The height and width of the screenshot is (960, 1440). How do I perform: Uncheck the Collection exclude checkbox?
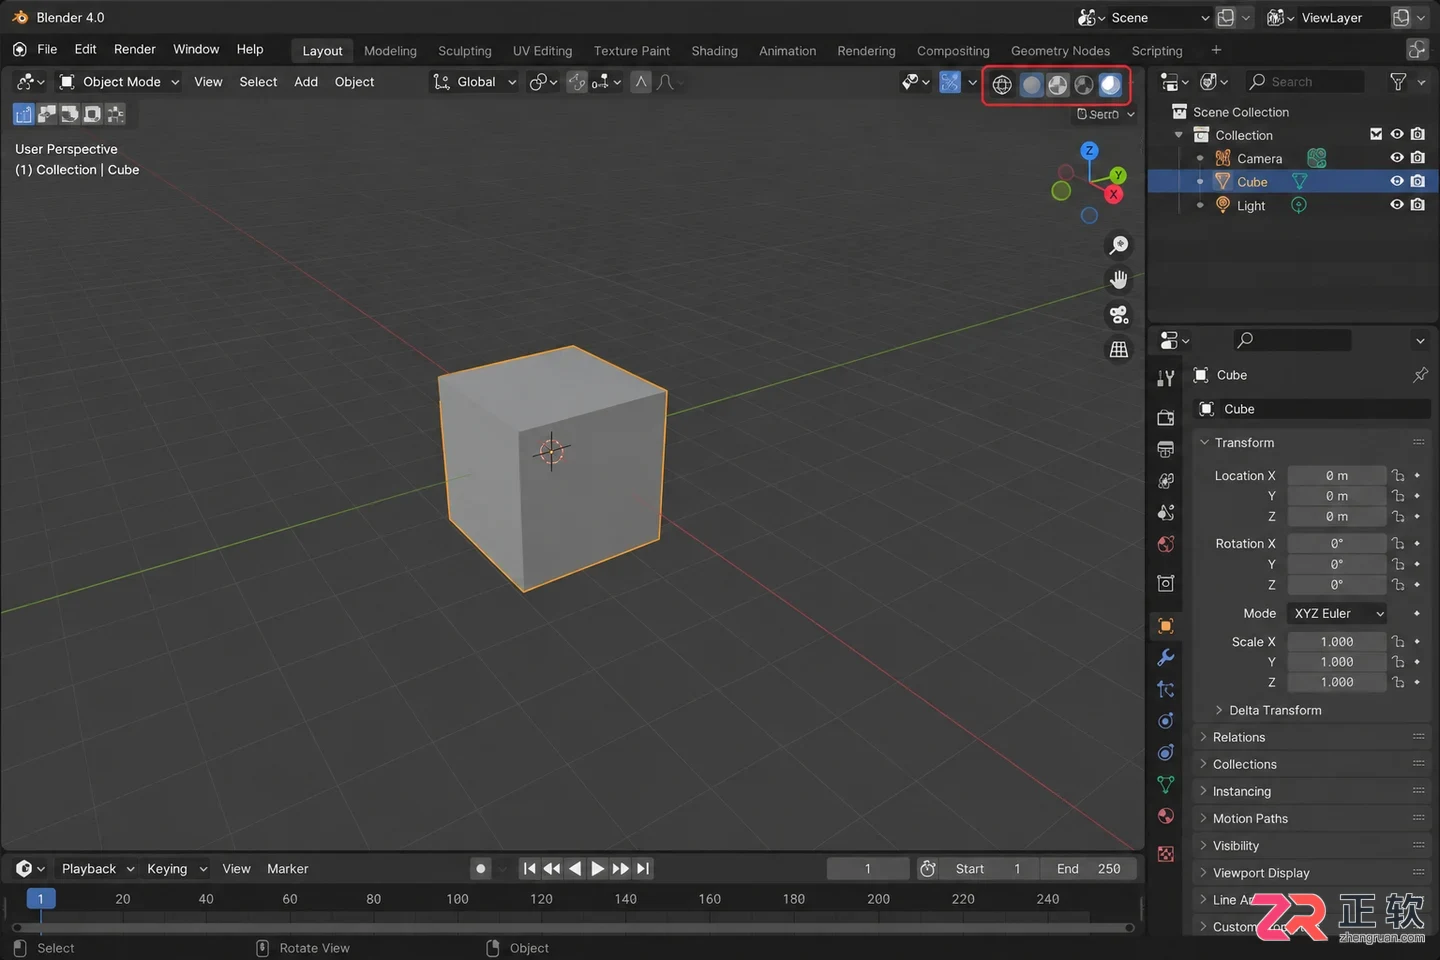pos(1376,134)
